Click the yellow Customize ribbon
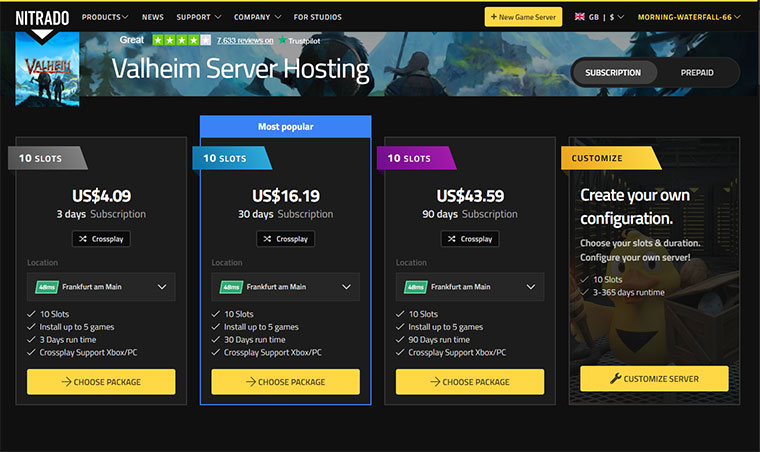The height and width of the screenshot is (452, 760). 611,158
